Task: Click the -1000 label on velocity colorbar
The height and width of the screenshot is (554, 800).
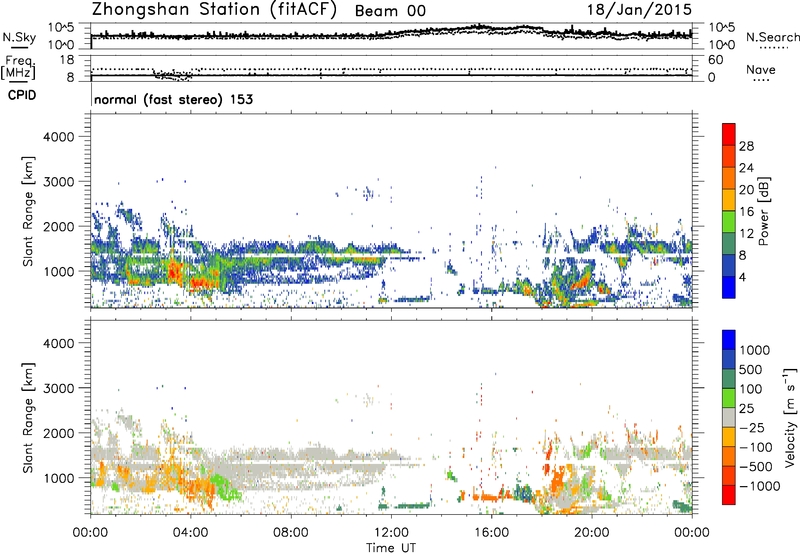Action: (760, 486)
